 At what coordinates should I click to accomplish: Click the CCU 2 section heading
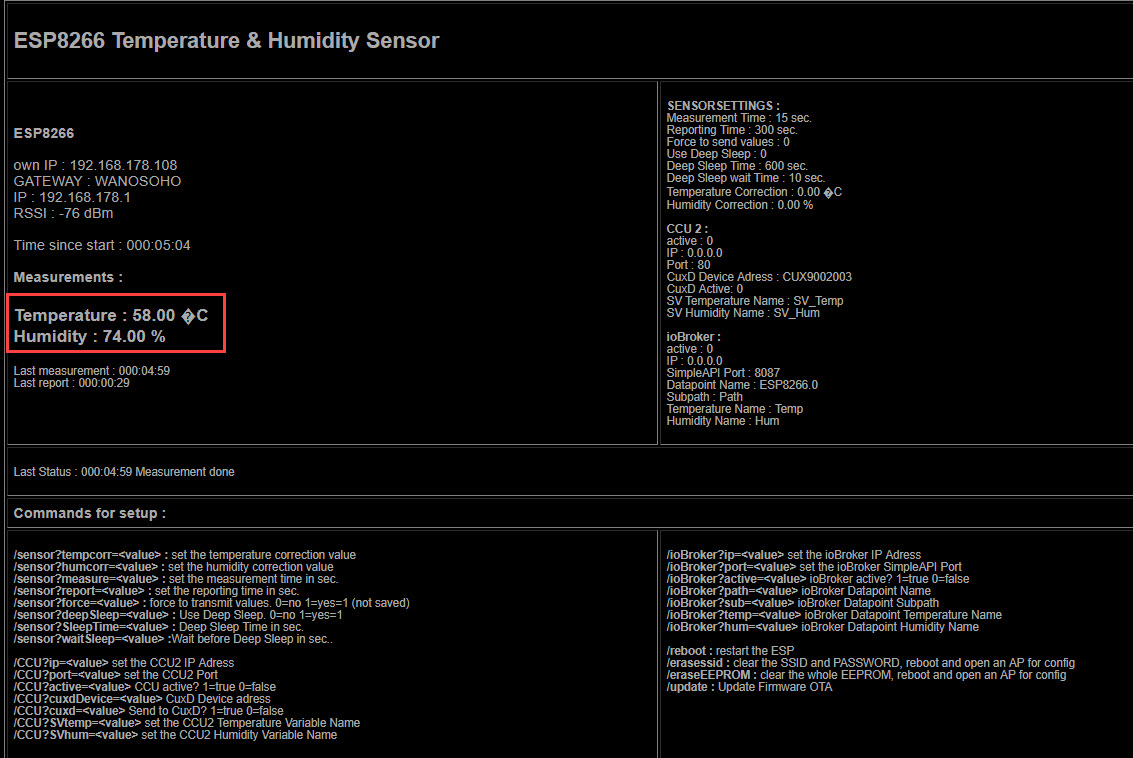687,229
